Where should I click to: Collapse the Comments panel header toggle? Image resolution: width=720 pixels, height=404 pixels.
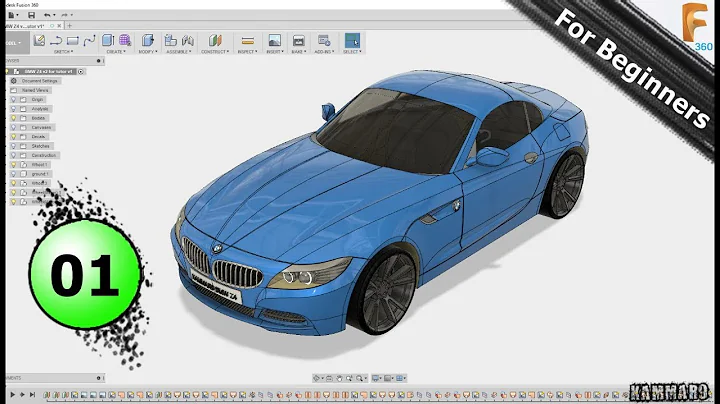click(98, 378)
